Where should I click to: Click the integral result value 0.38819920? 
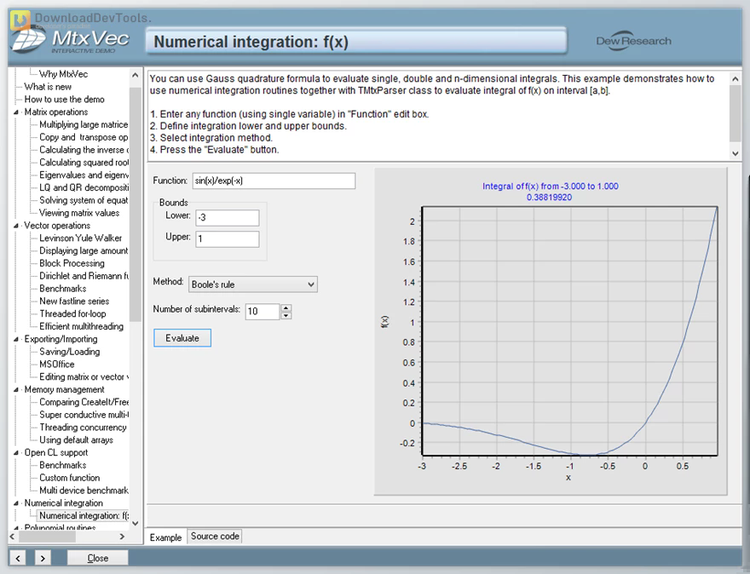[549, 197]
